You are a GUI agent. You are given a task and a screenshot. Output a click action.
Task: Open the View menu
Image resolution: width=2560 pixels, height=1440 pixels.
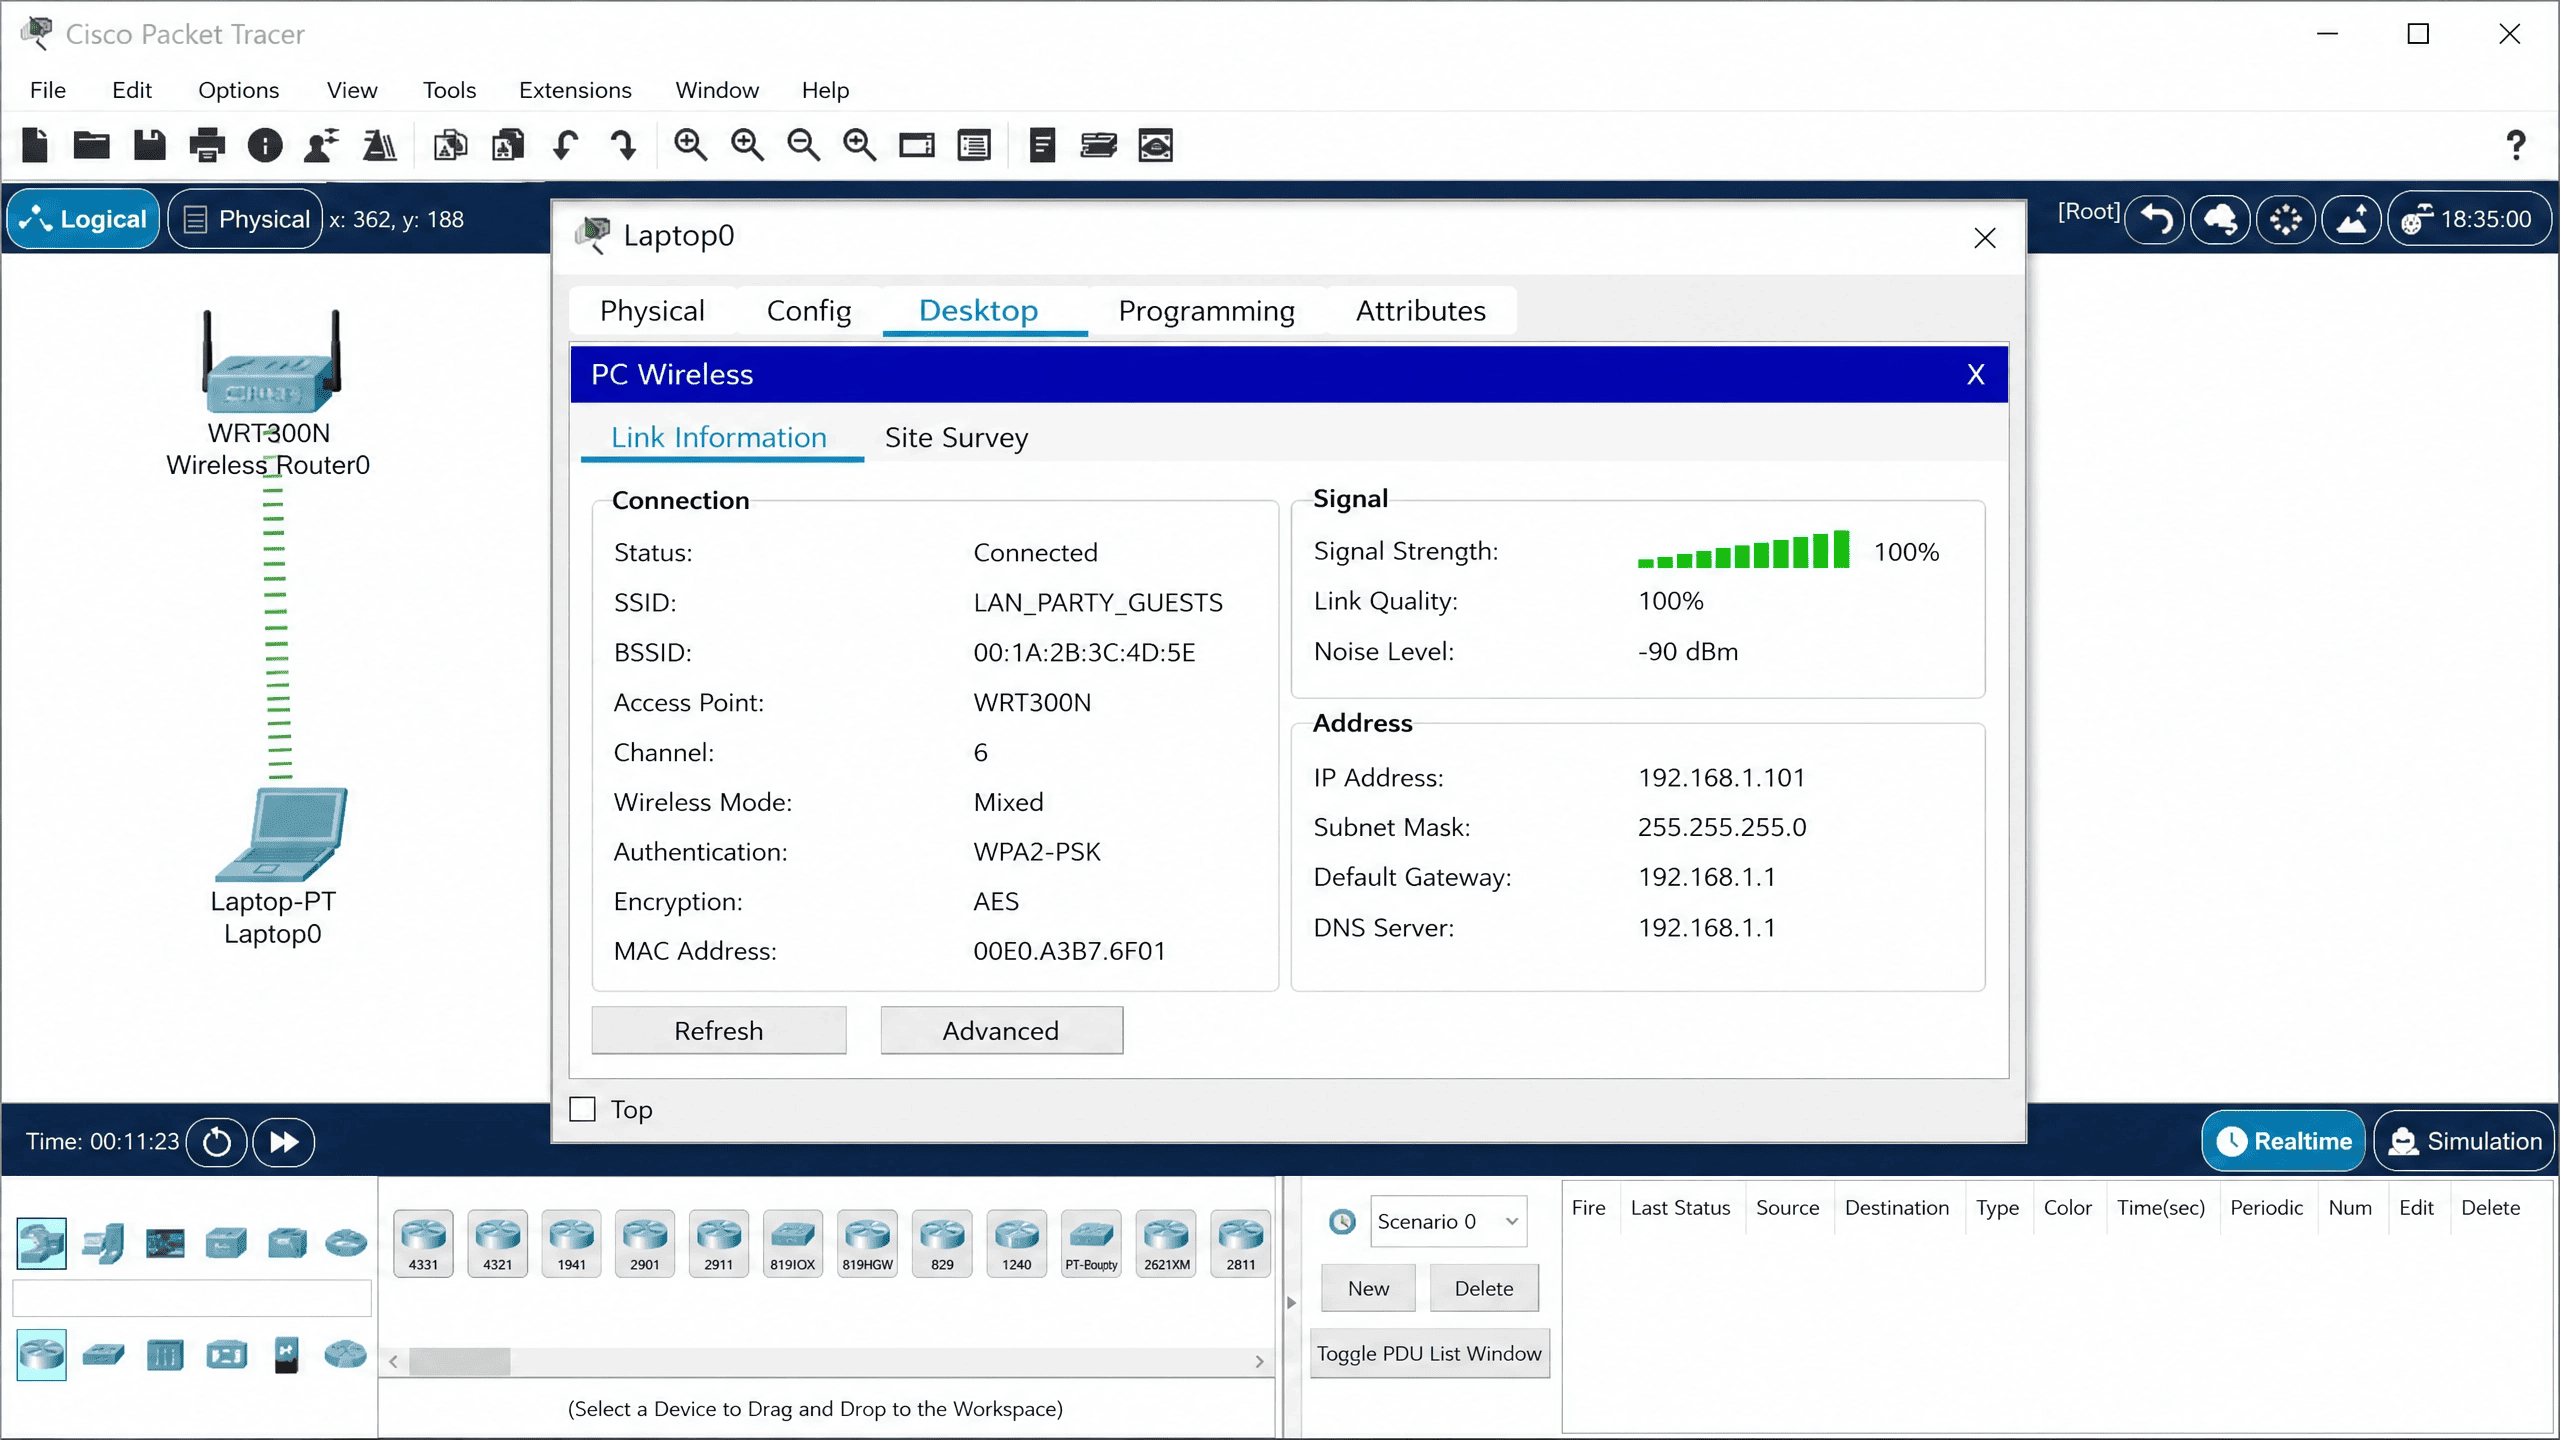pyautogui.click(x=352, y=90)
